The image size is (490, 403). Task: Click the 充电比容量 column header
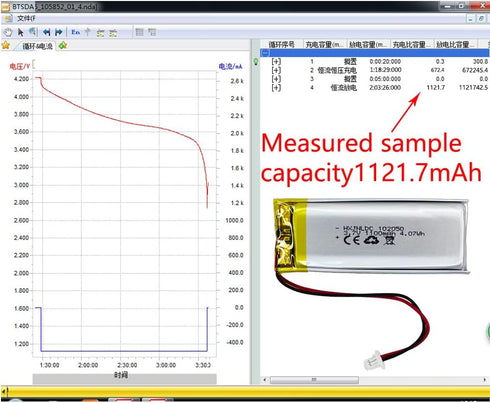412,44
